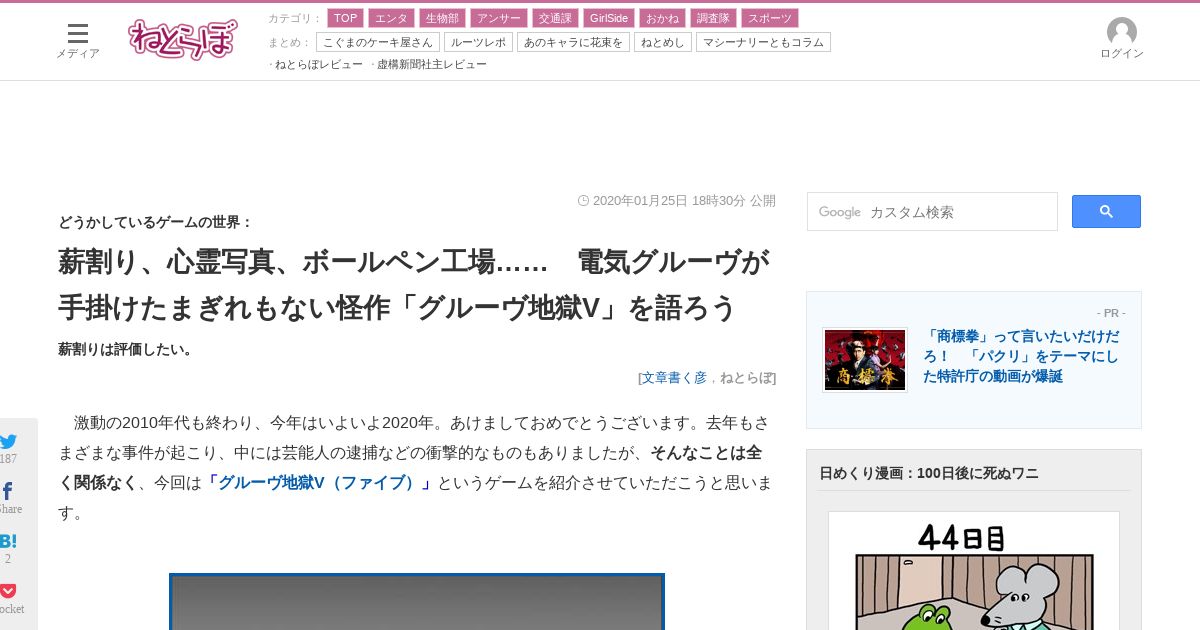Open こぐまのケーキ屋さん summary link
This screenshot has height=630, width=1200.
(378, 42)
